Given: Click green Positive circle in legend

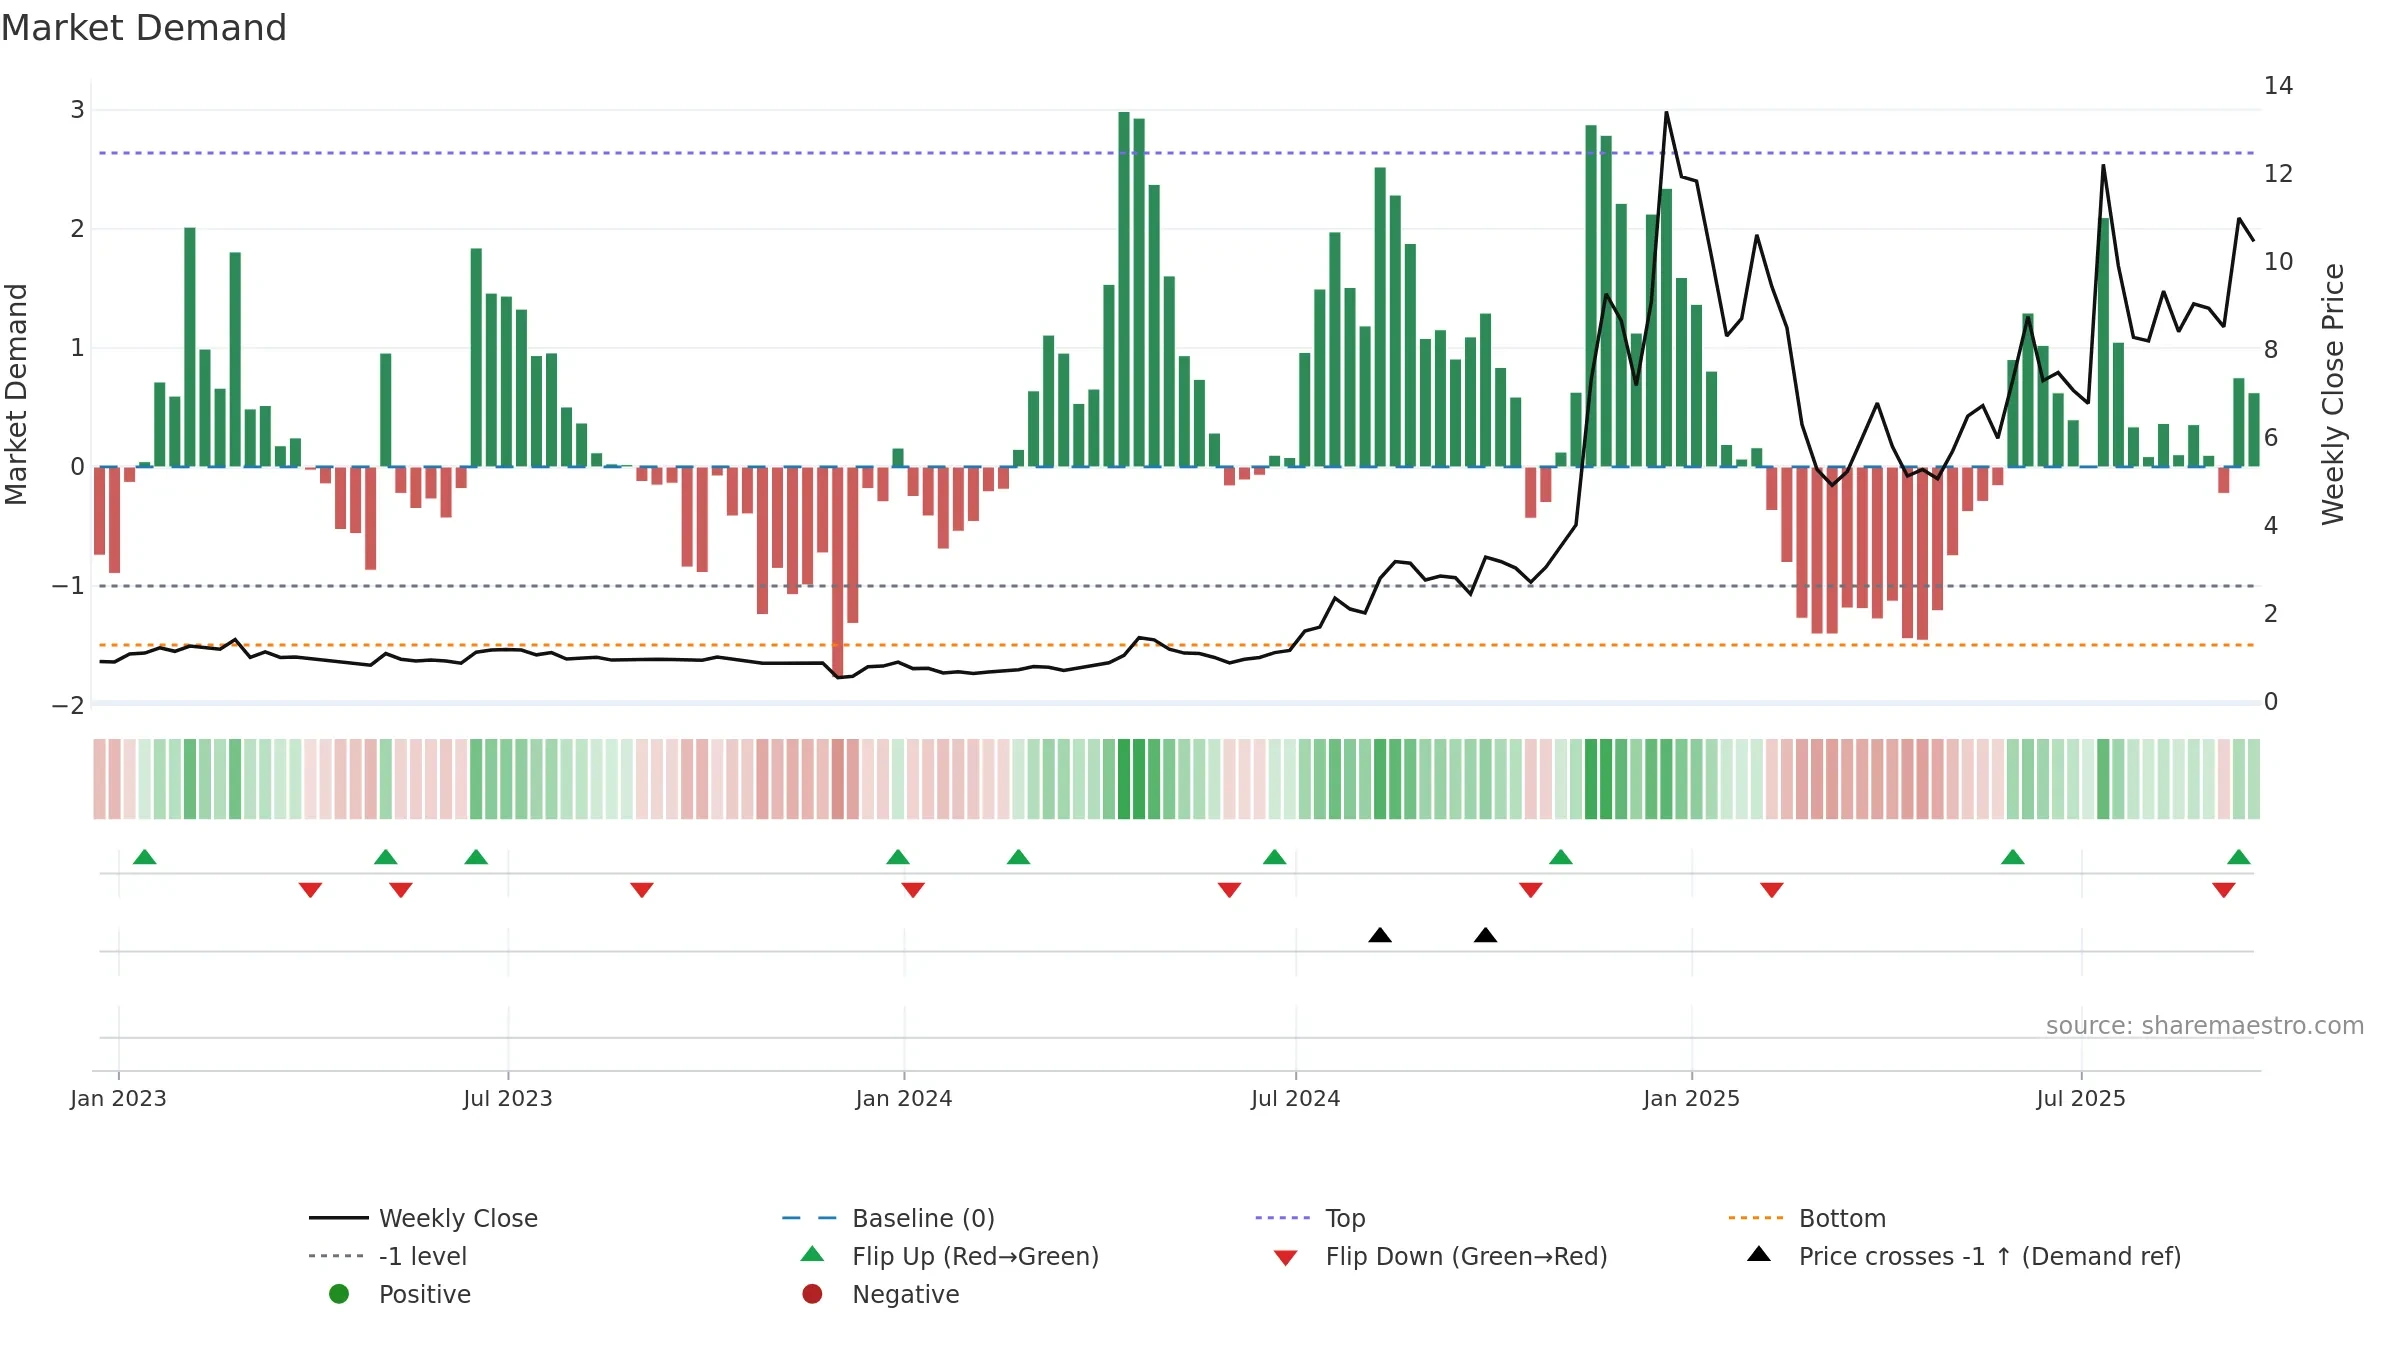Looking at the screenshot, I should coord(339,1294).
